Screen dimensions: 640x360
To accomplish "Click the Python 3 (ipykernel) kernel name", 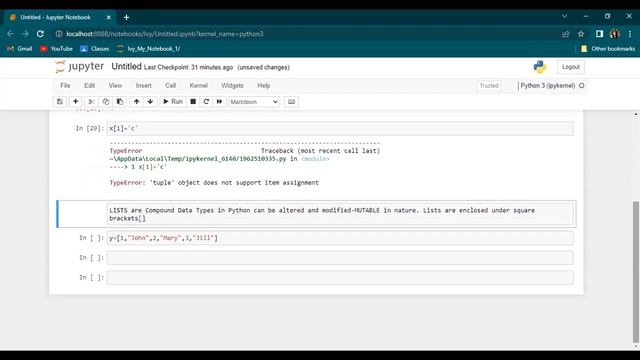I will (547, 86).
